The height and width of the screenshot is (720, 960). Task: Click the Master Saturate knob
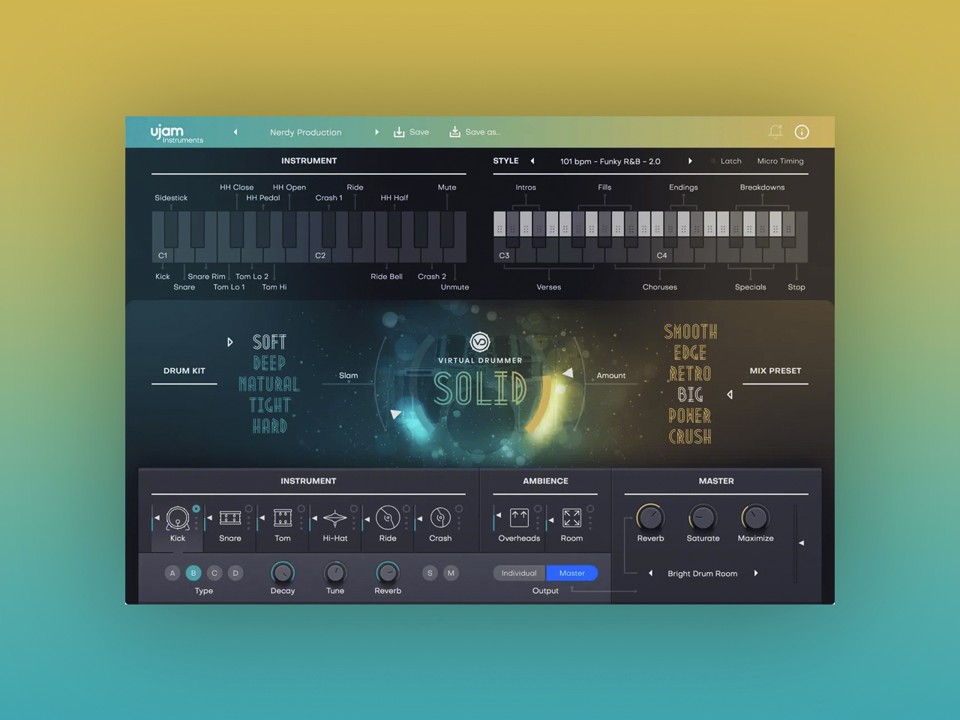coord(703,518)
